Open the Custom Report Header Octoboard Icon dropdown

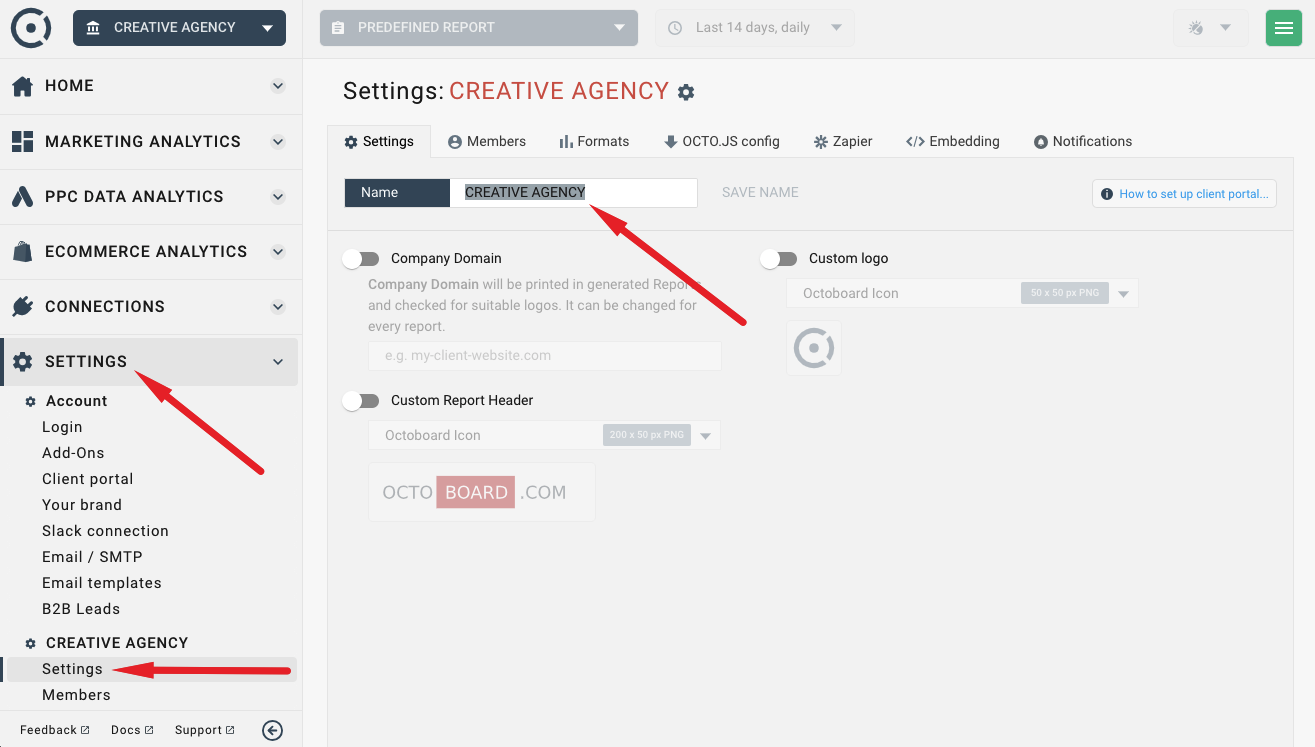544,435
